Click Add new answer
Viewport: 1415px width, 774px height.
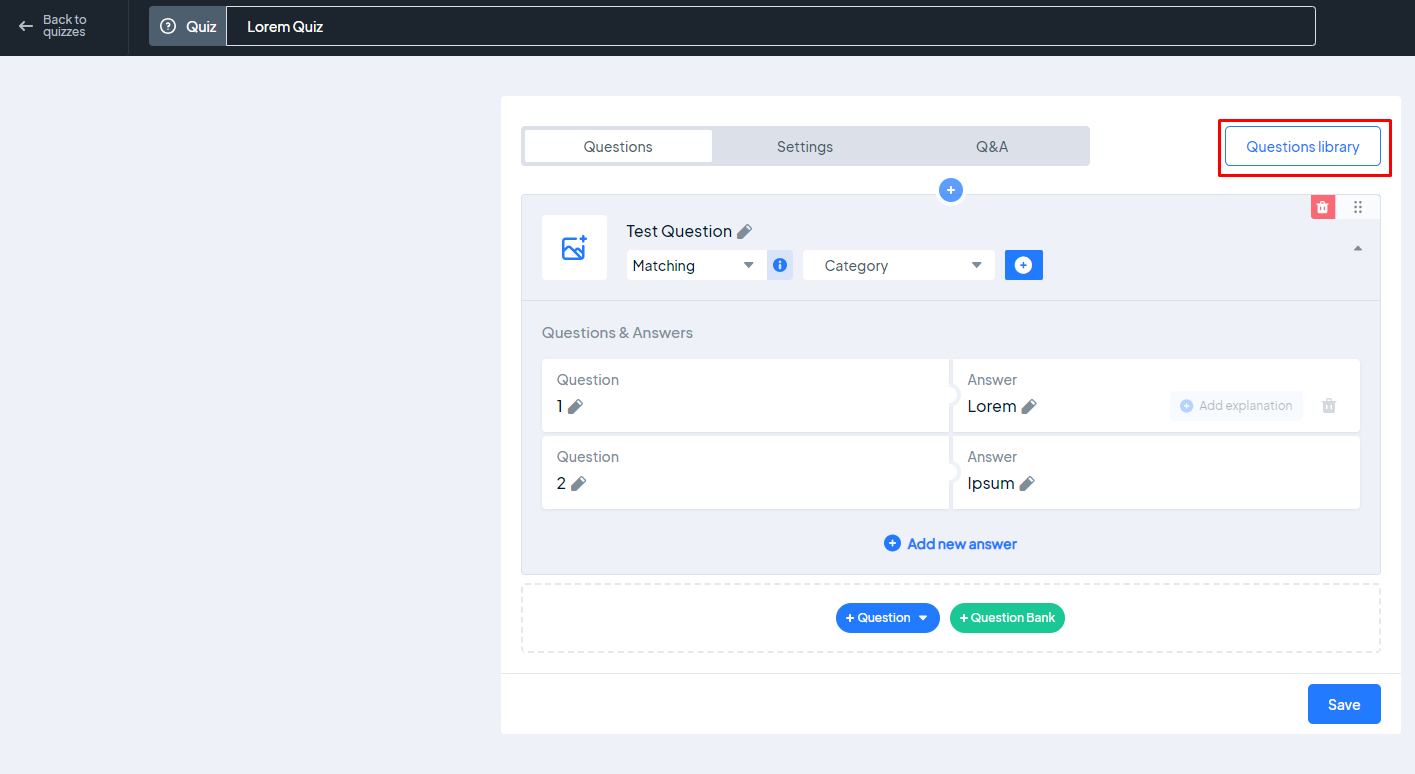coord(951,544)
